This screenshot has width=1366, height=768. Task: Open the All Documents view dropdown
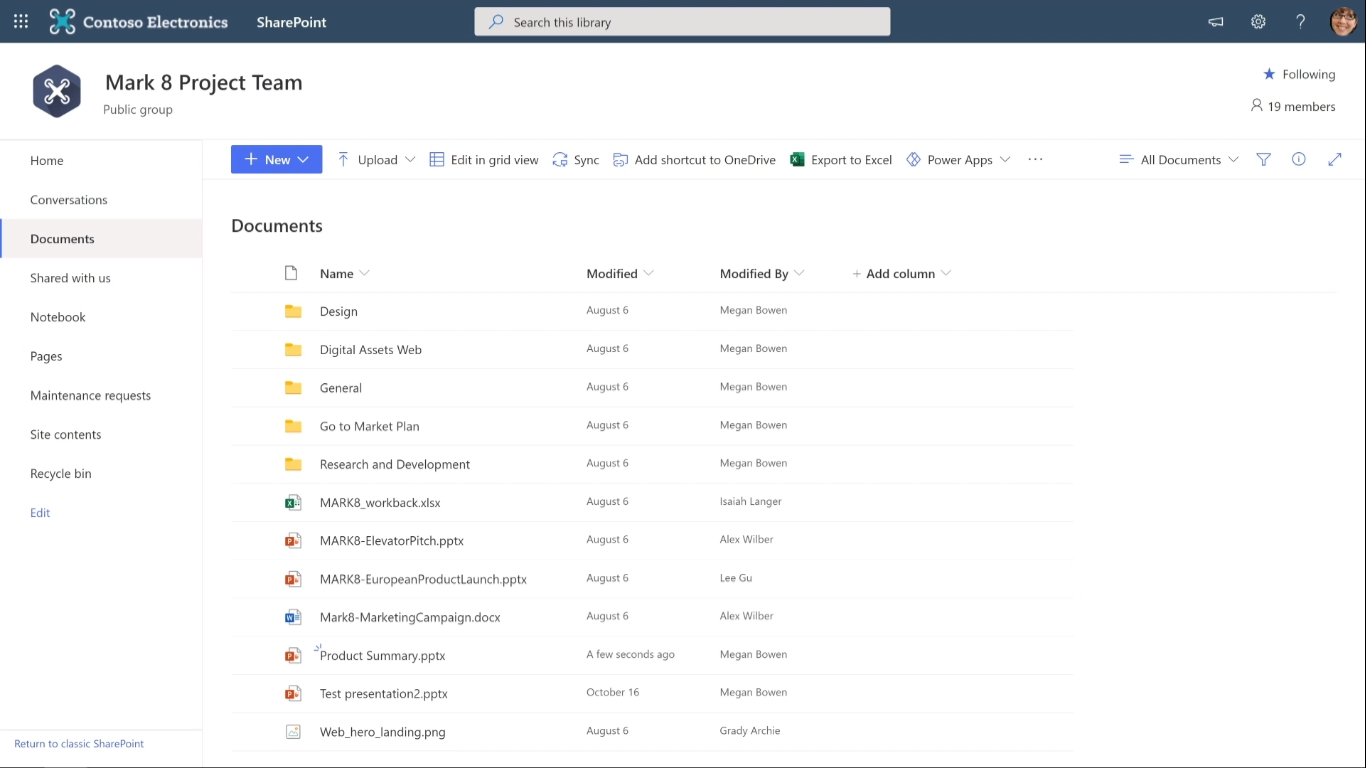tap(1179, 159)
